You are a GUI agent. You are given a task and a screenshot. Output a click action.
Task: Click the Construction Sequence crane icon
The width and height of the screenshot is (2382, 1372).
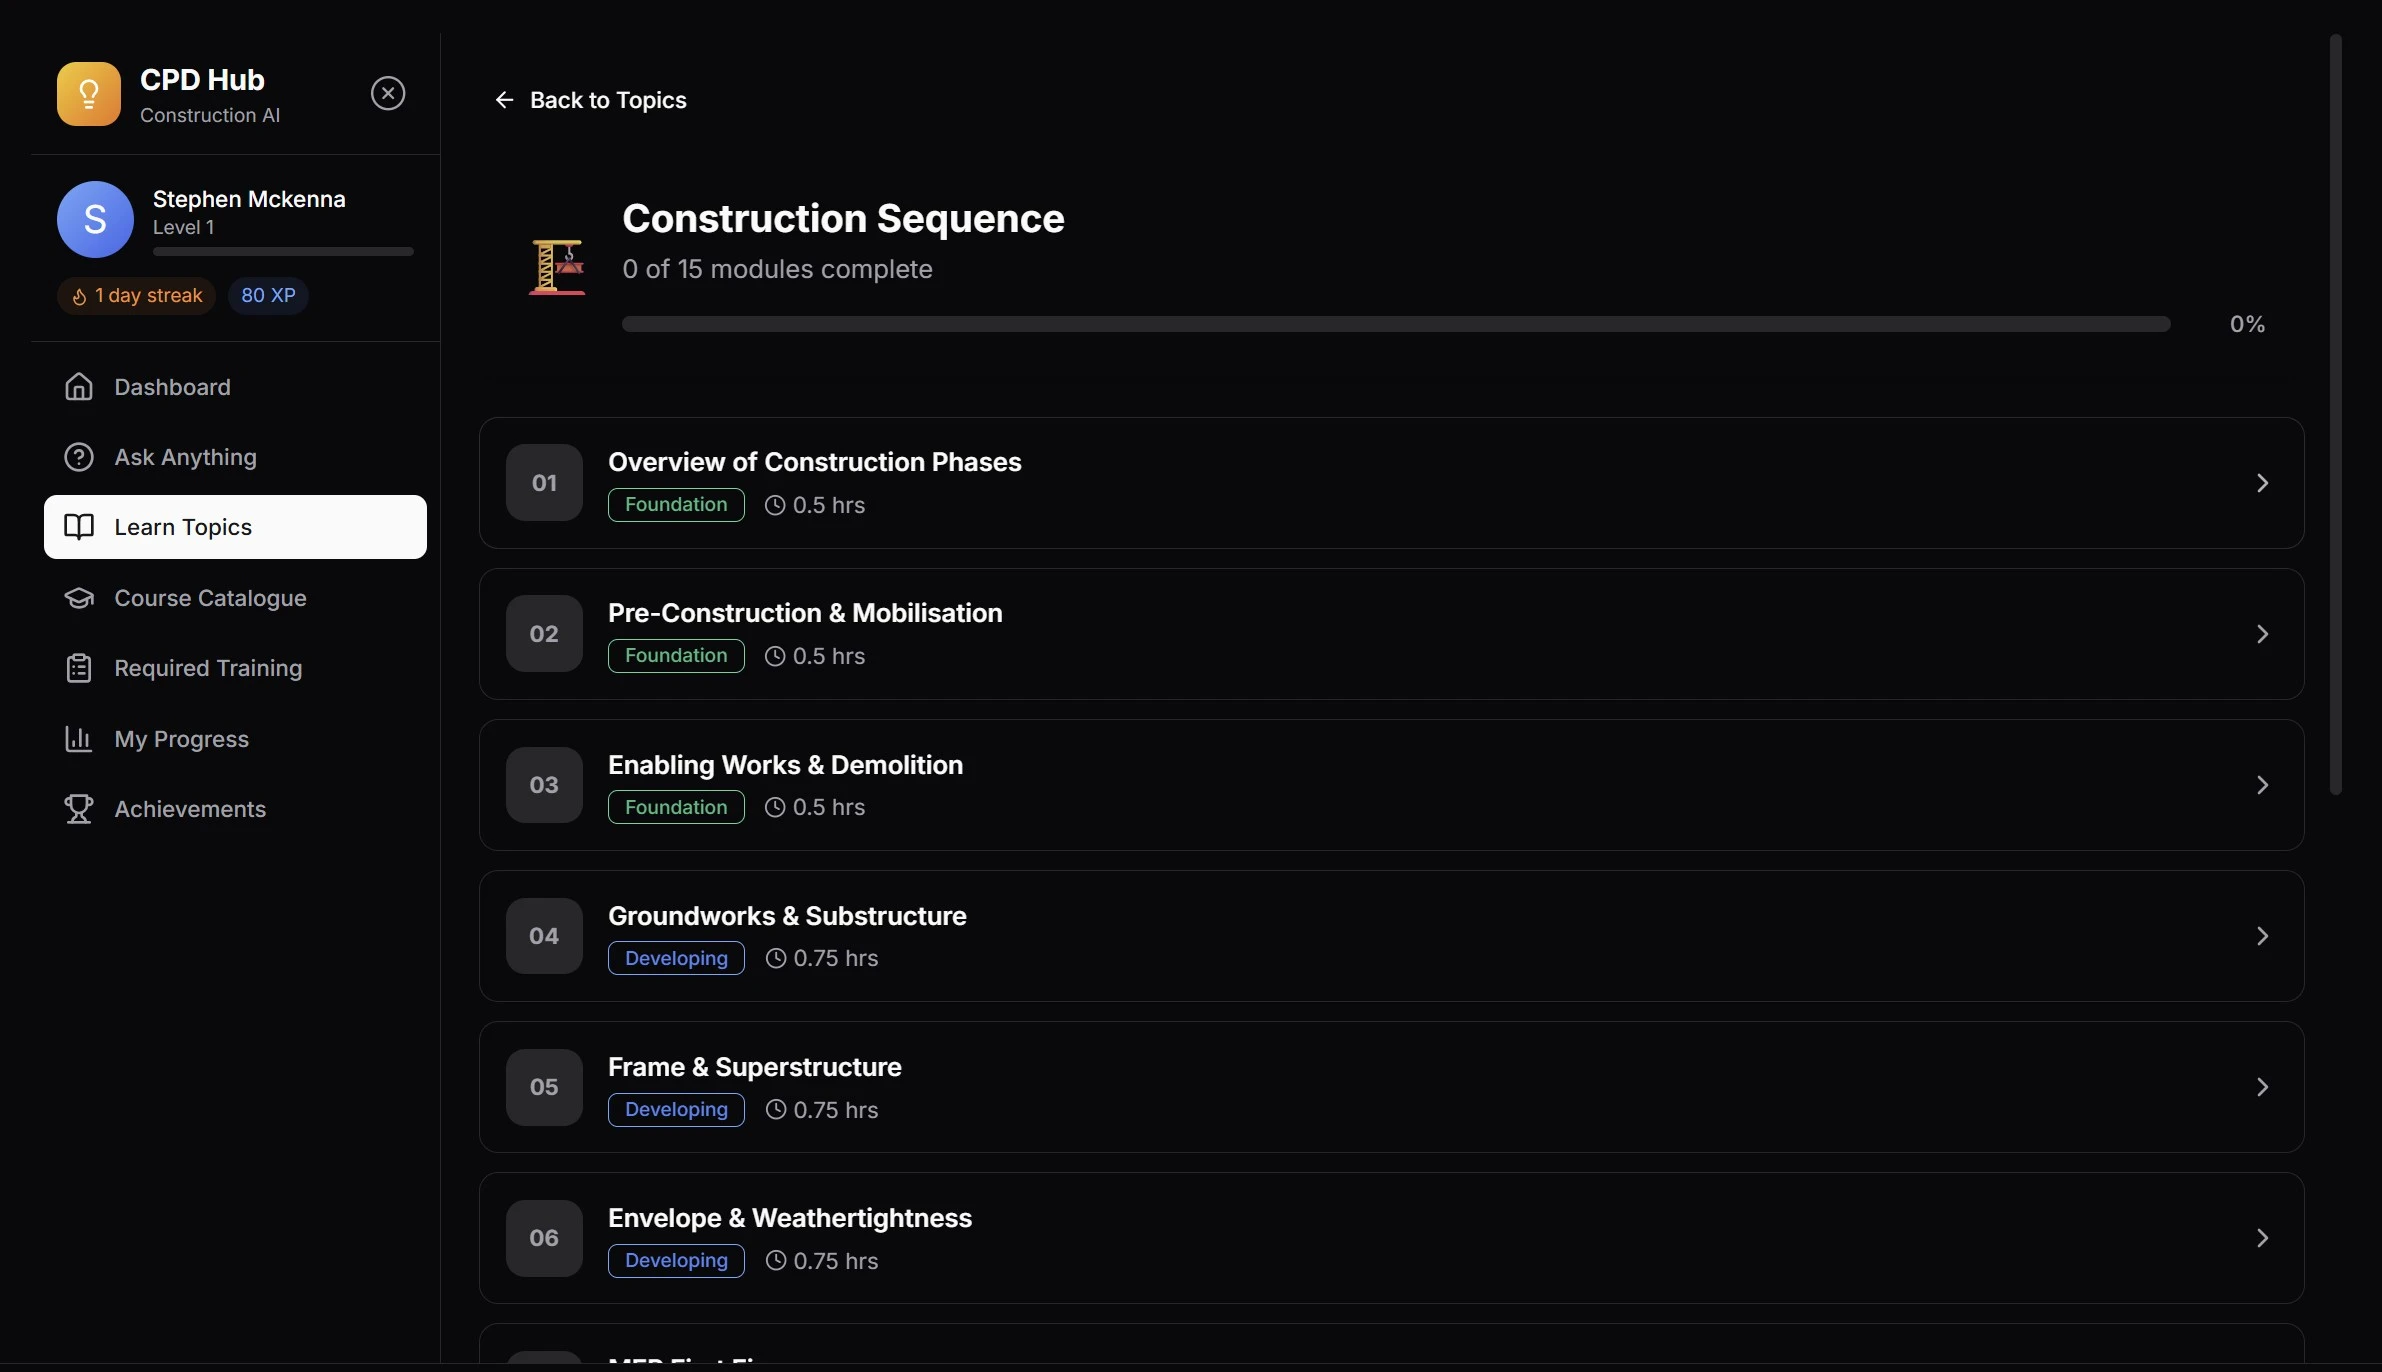pyautogui.click(x=557, y=267)
